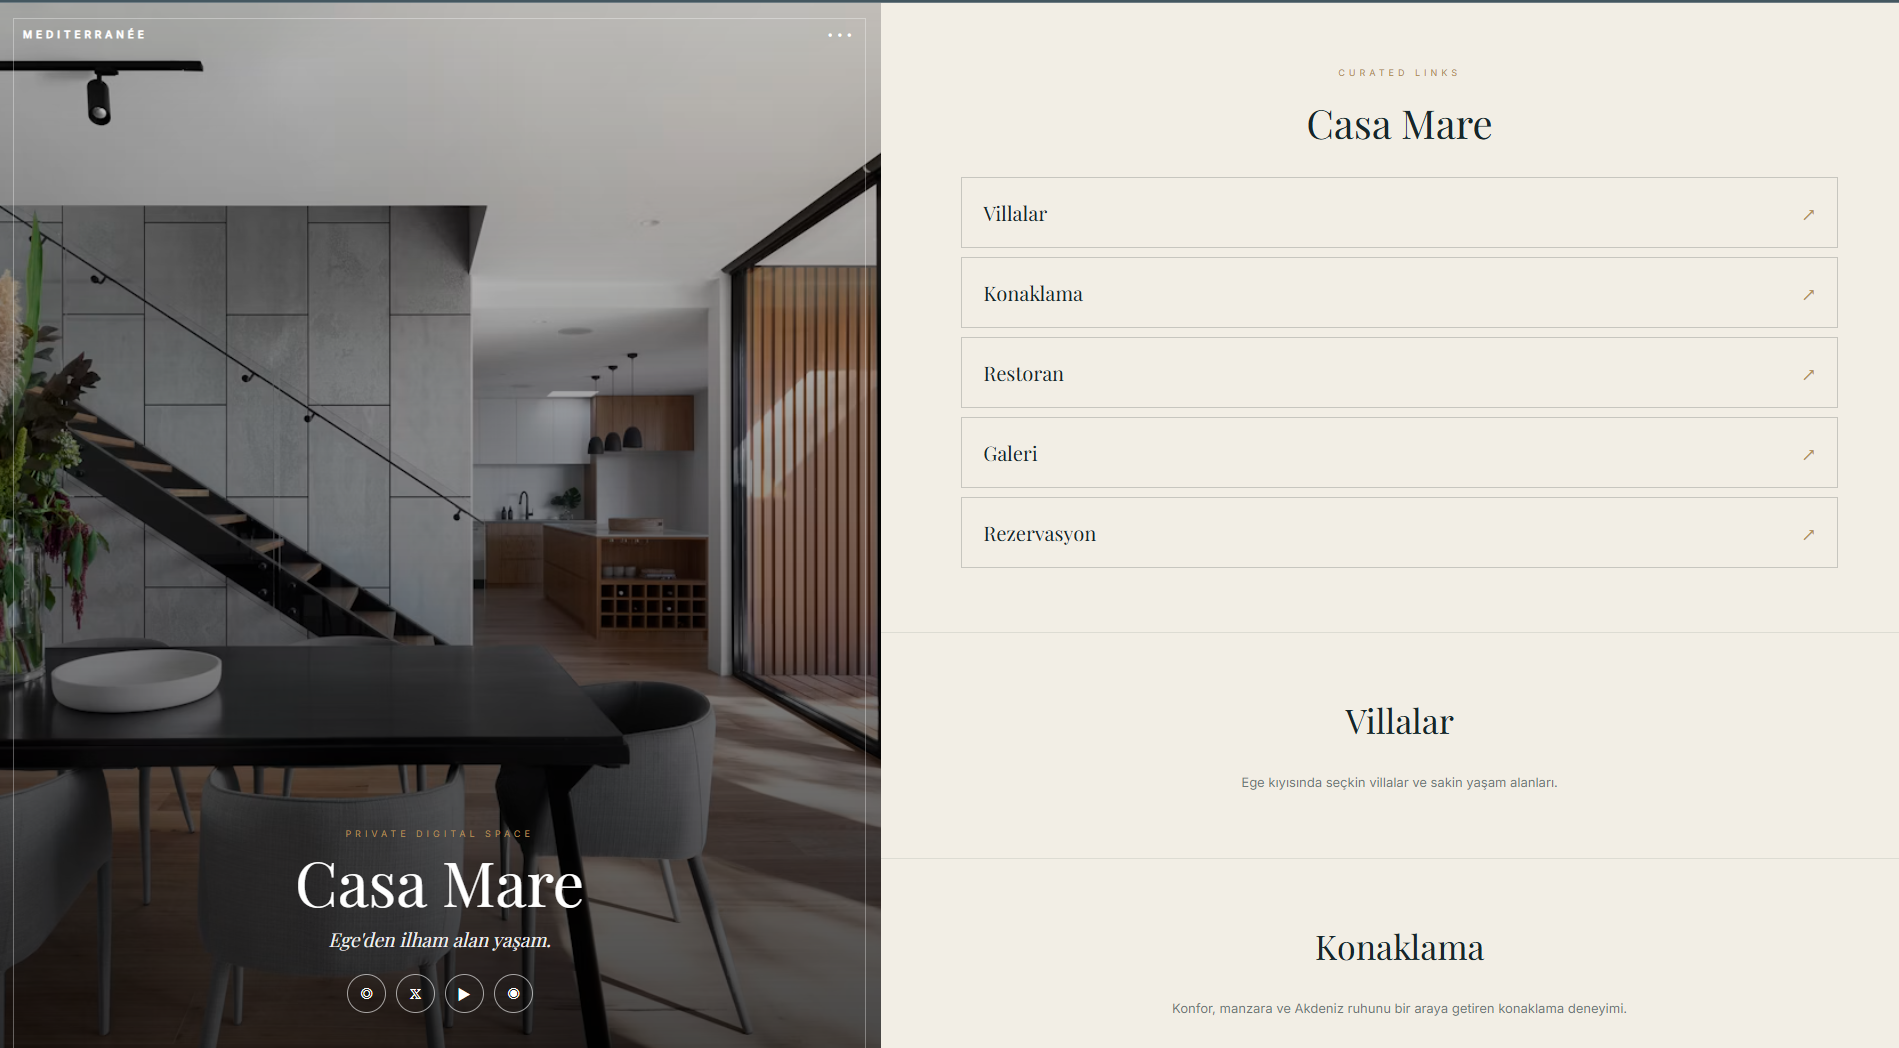Image resolution: width=1899 pixels, height=1048 pixels.
Task: Click the double-ring circle social icon
Action: click(367, 994)
